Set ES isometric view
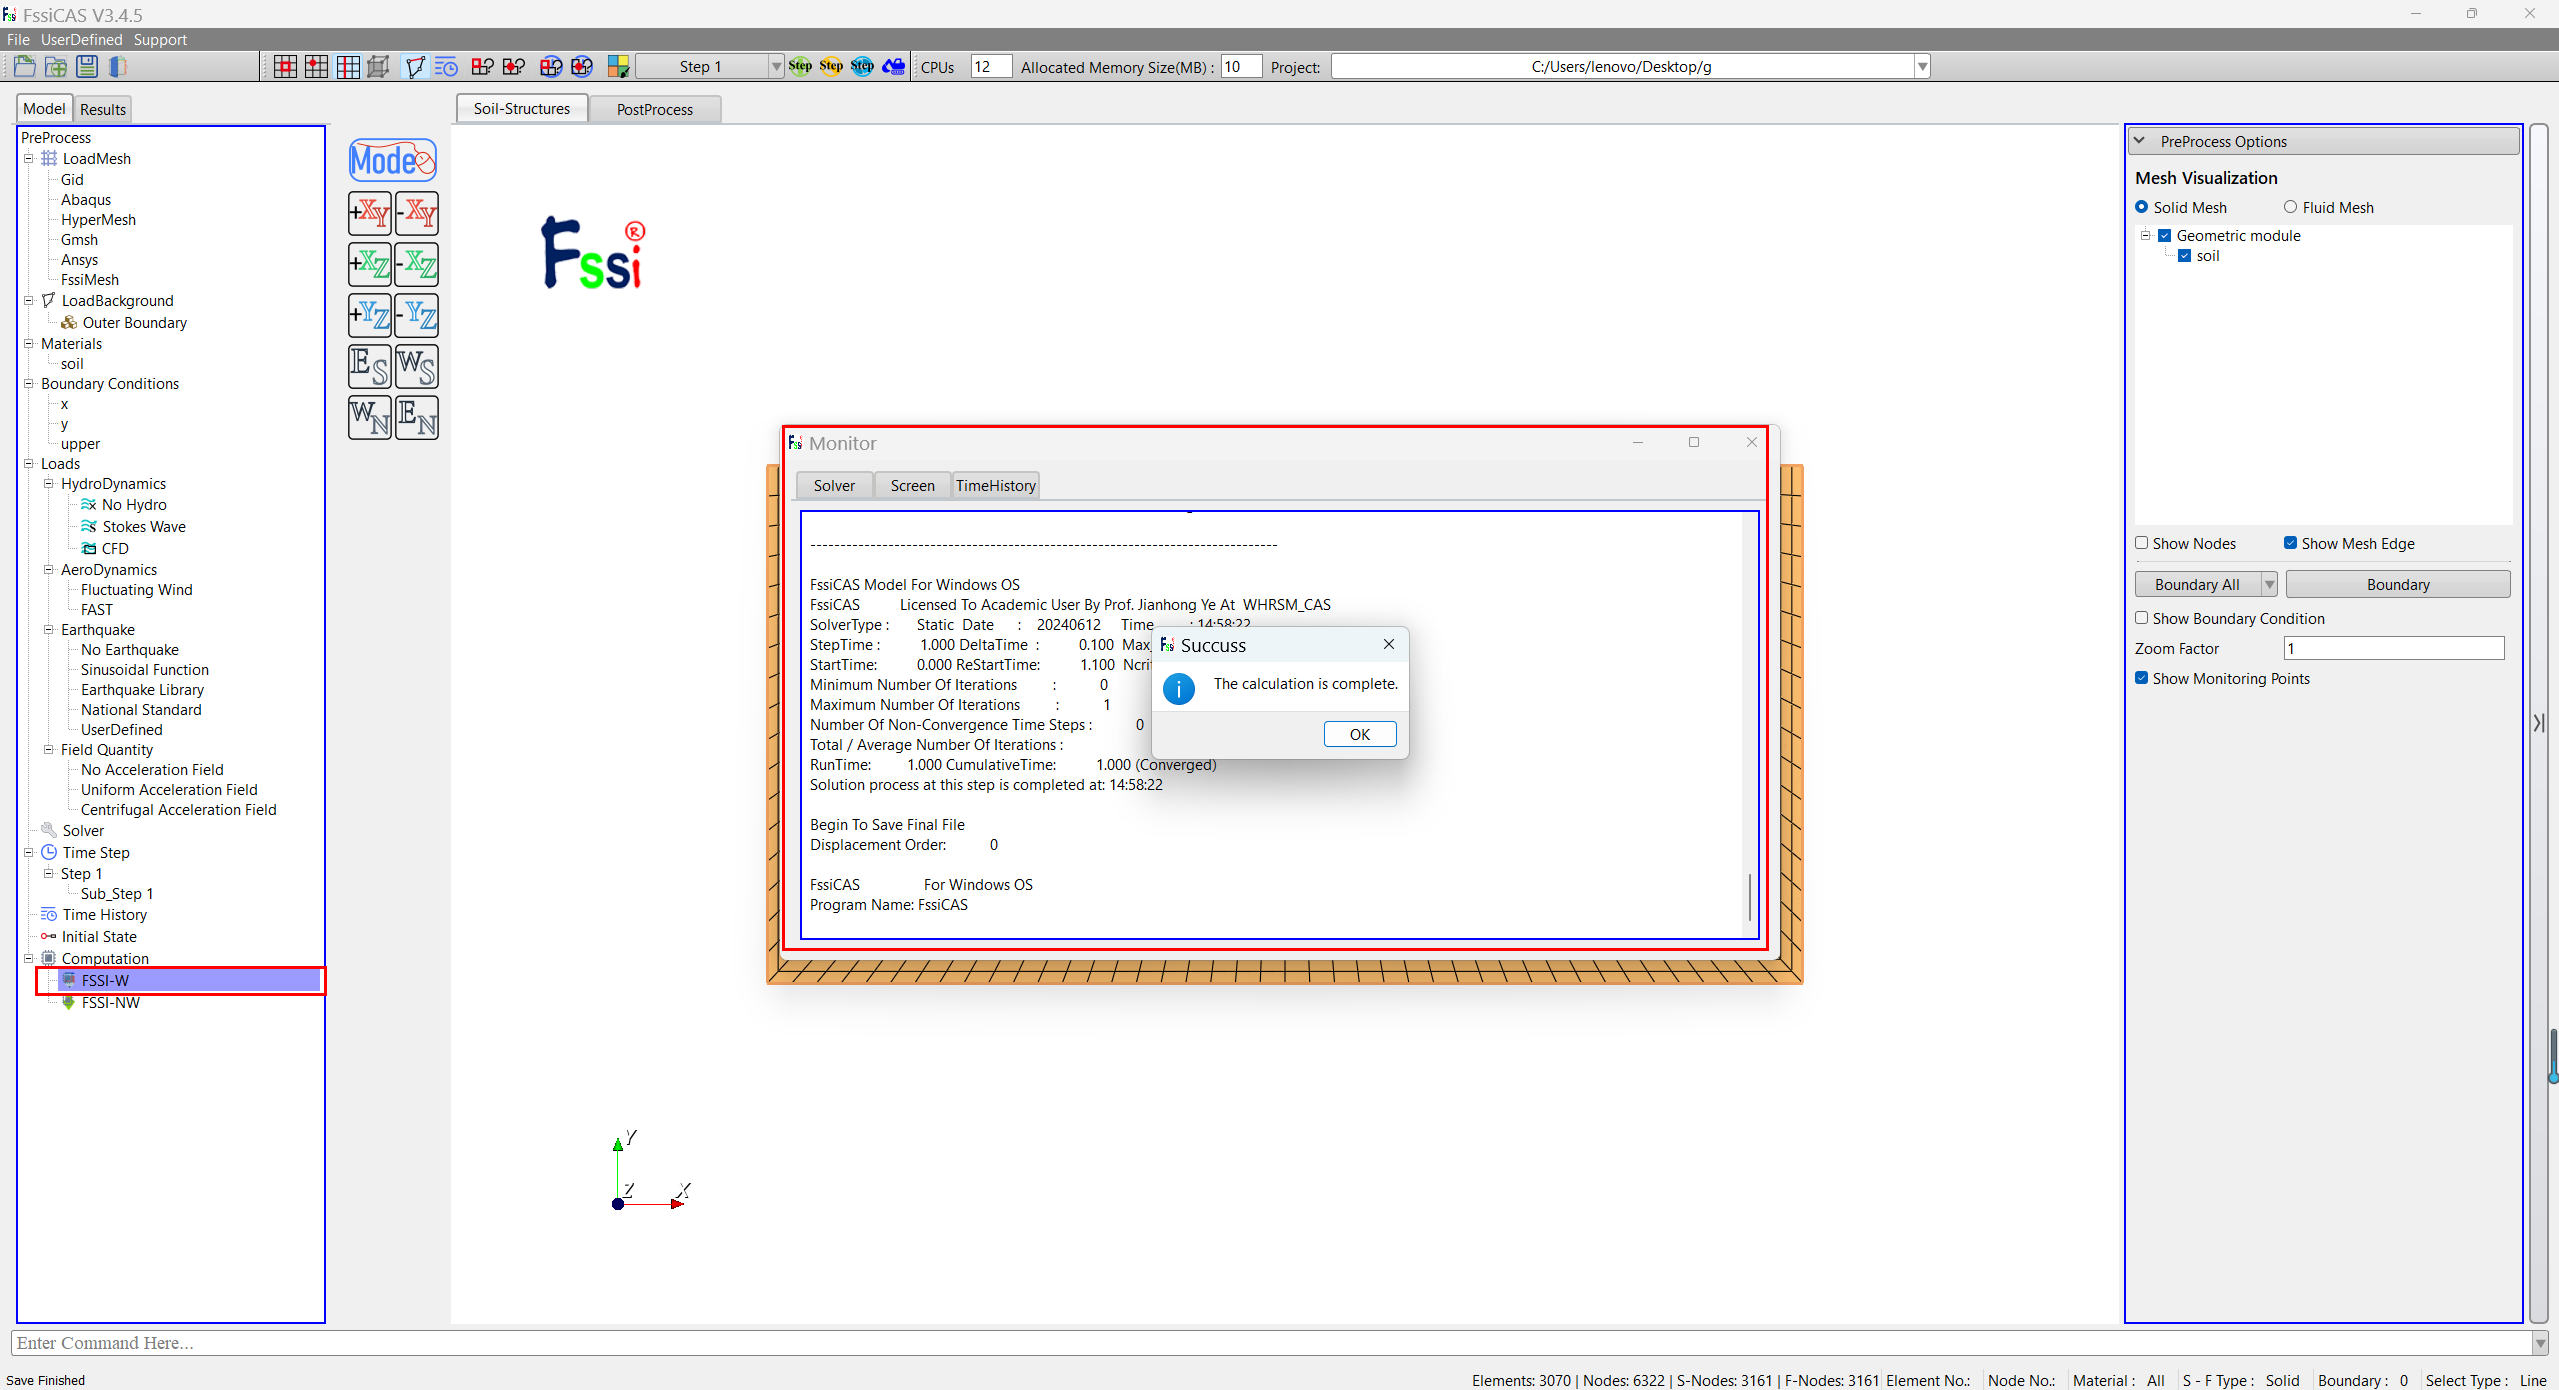The image size is (2559, 1390). (370, 366)
